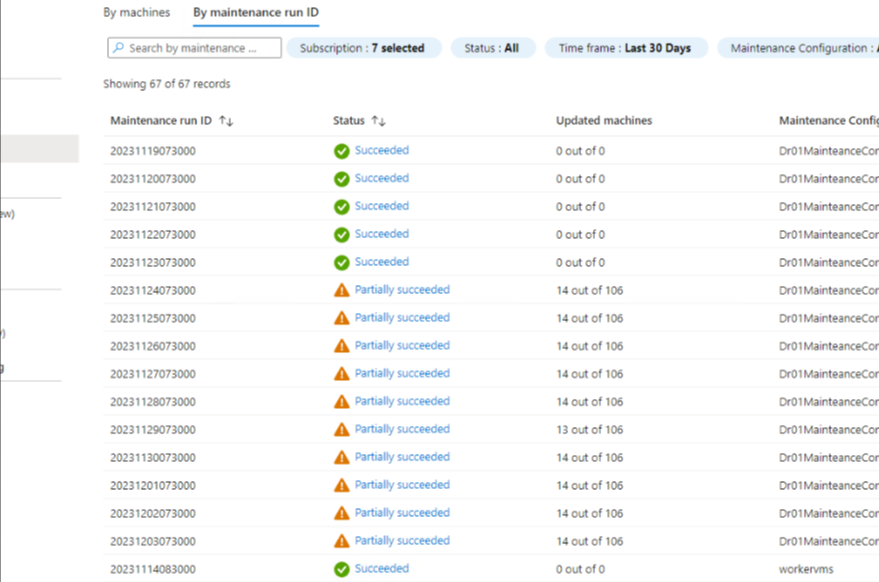Click the magnifier icon in search box

click(118, 48)
